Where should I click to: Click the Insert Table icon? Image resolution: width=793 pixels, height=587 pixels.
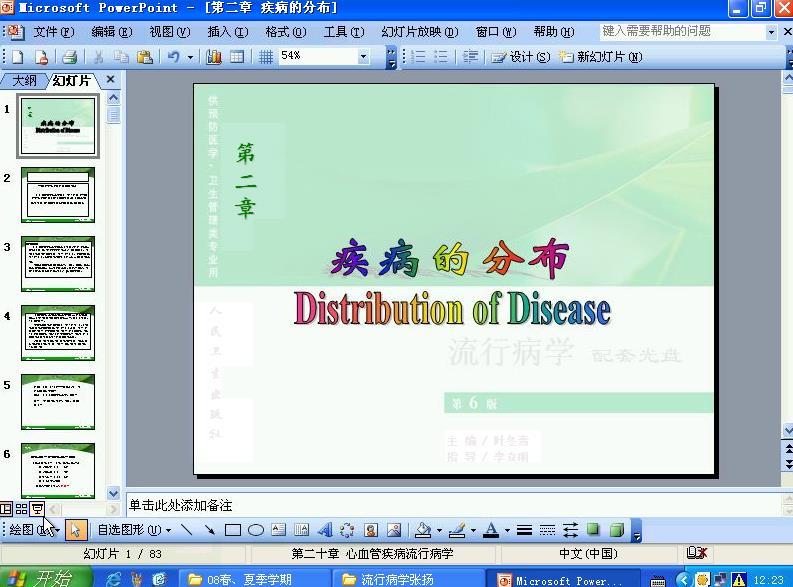(237, 57)
